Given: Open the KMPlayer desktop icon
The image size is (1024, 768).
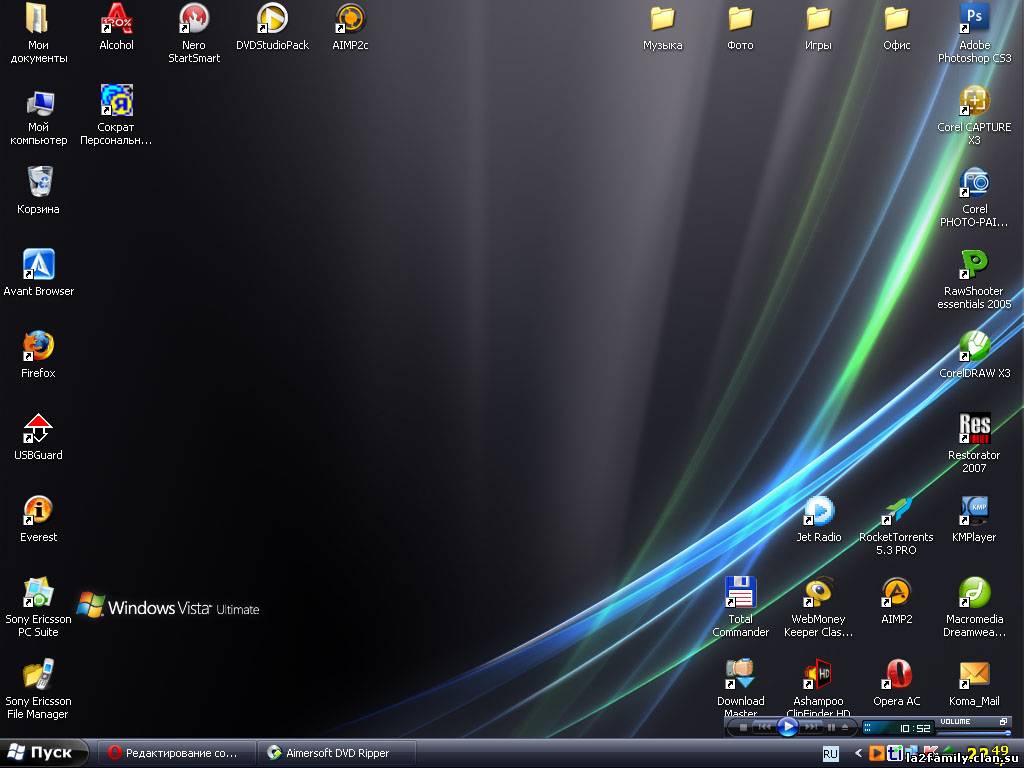Looking at the screenshot, I should point(974,511).
